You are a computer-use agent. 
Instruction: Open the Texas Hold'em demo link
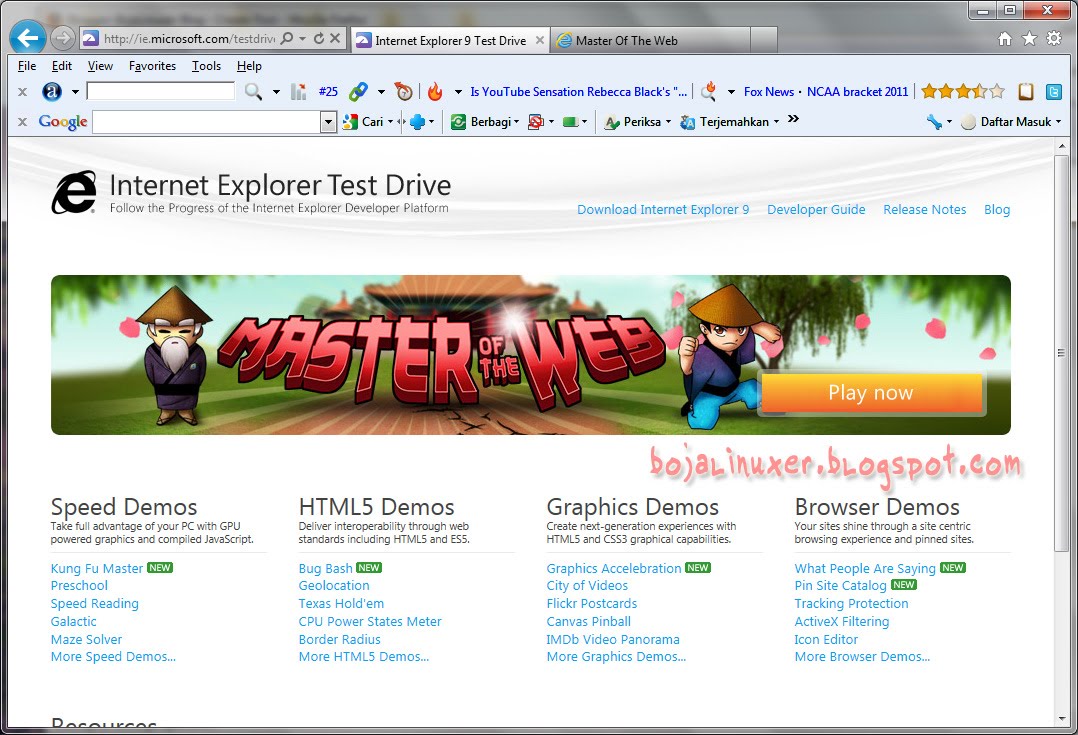point(341,604)
